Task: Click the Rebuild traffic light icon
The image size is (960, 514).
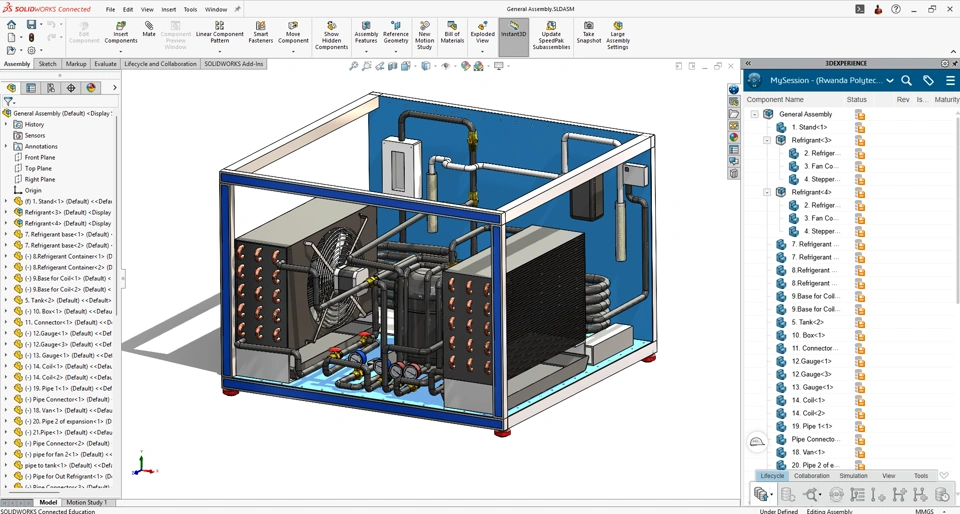Action: coord(31,37)
